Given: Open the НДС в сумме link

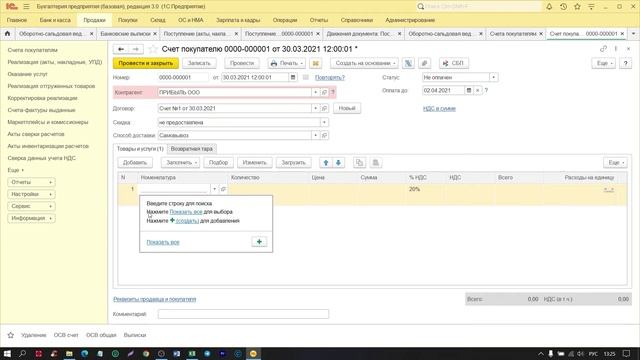Looking at the screenshot, I should click(x=439, y=109).
